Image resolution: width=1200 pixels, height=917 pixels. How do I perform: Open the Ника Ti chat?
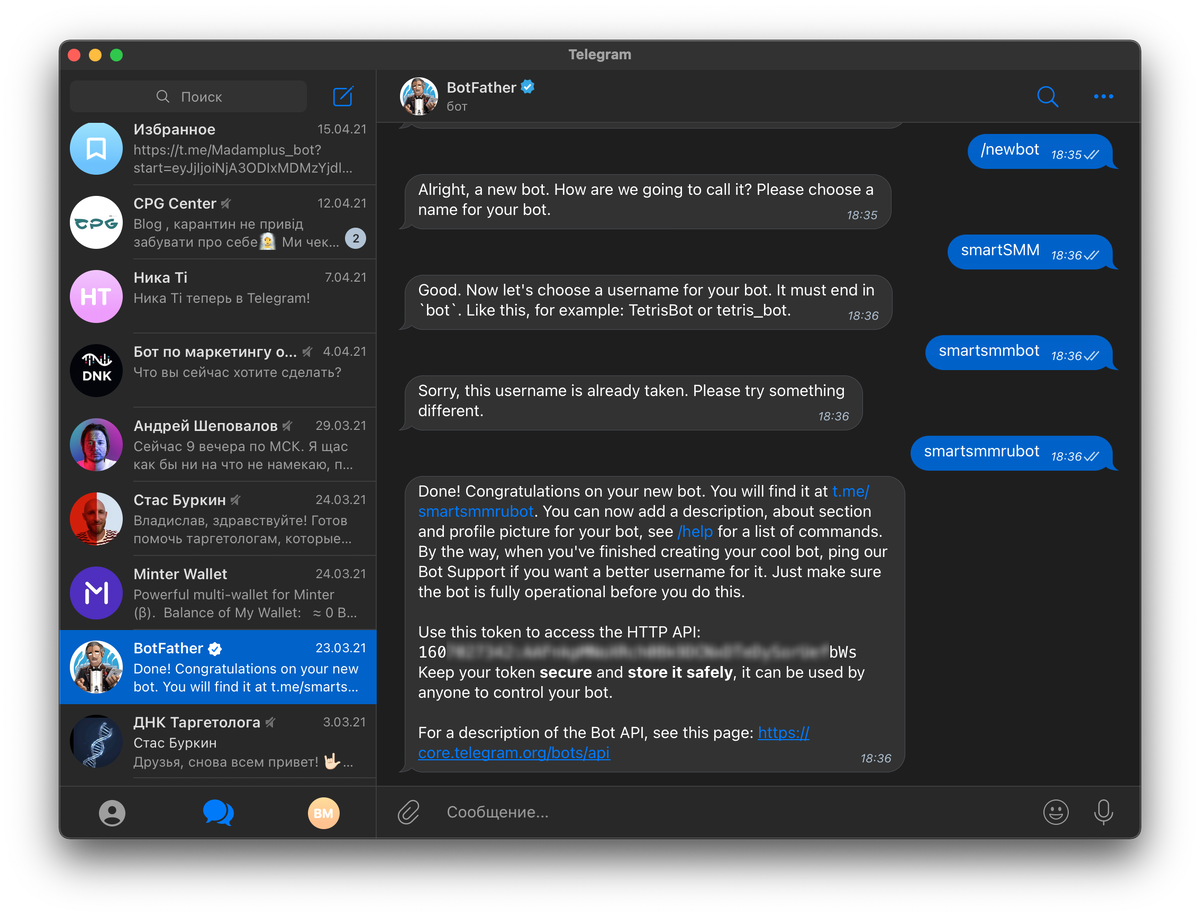218,296
